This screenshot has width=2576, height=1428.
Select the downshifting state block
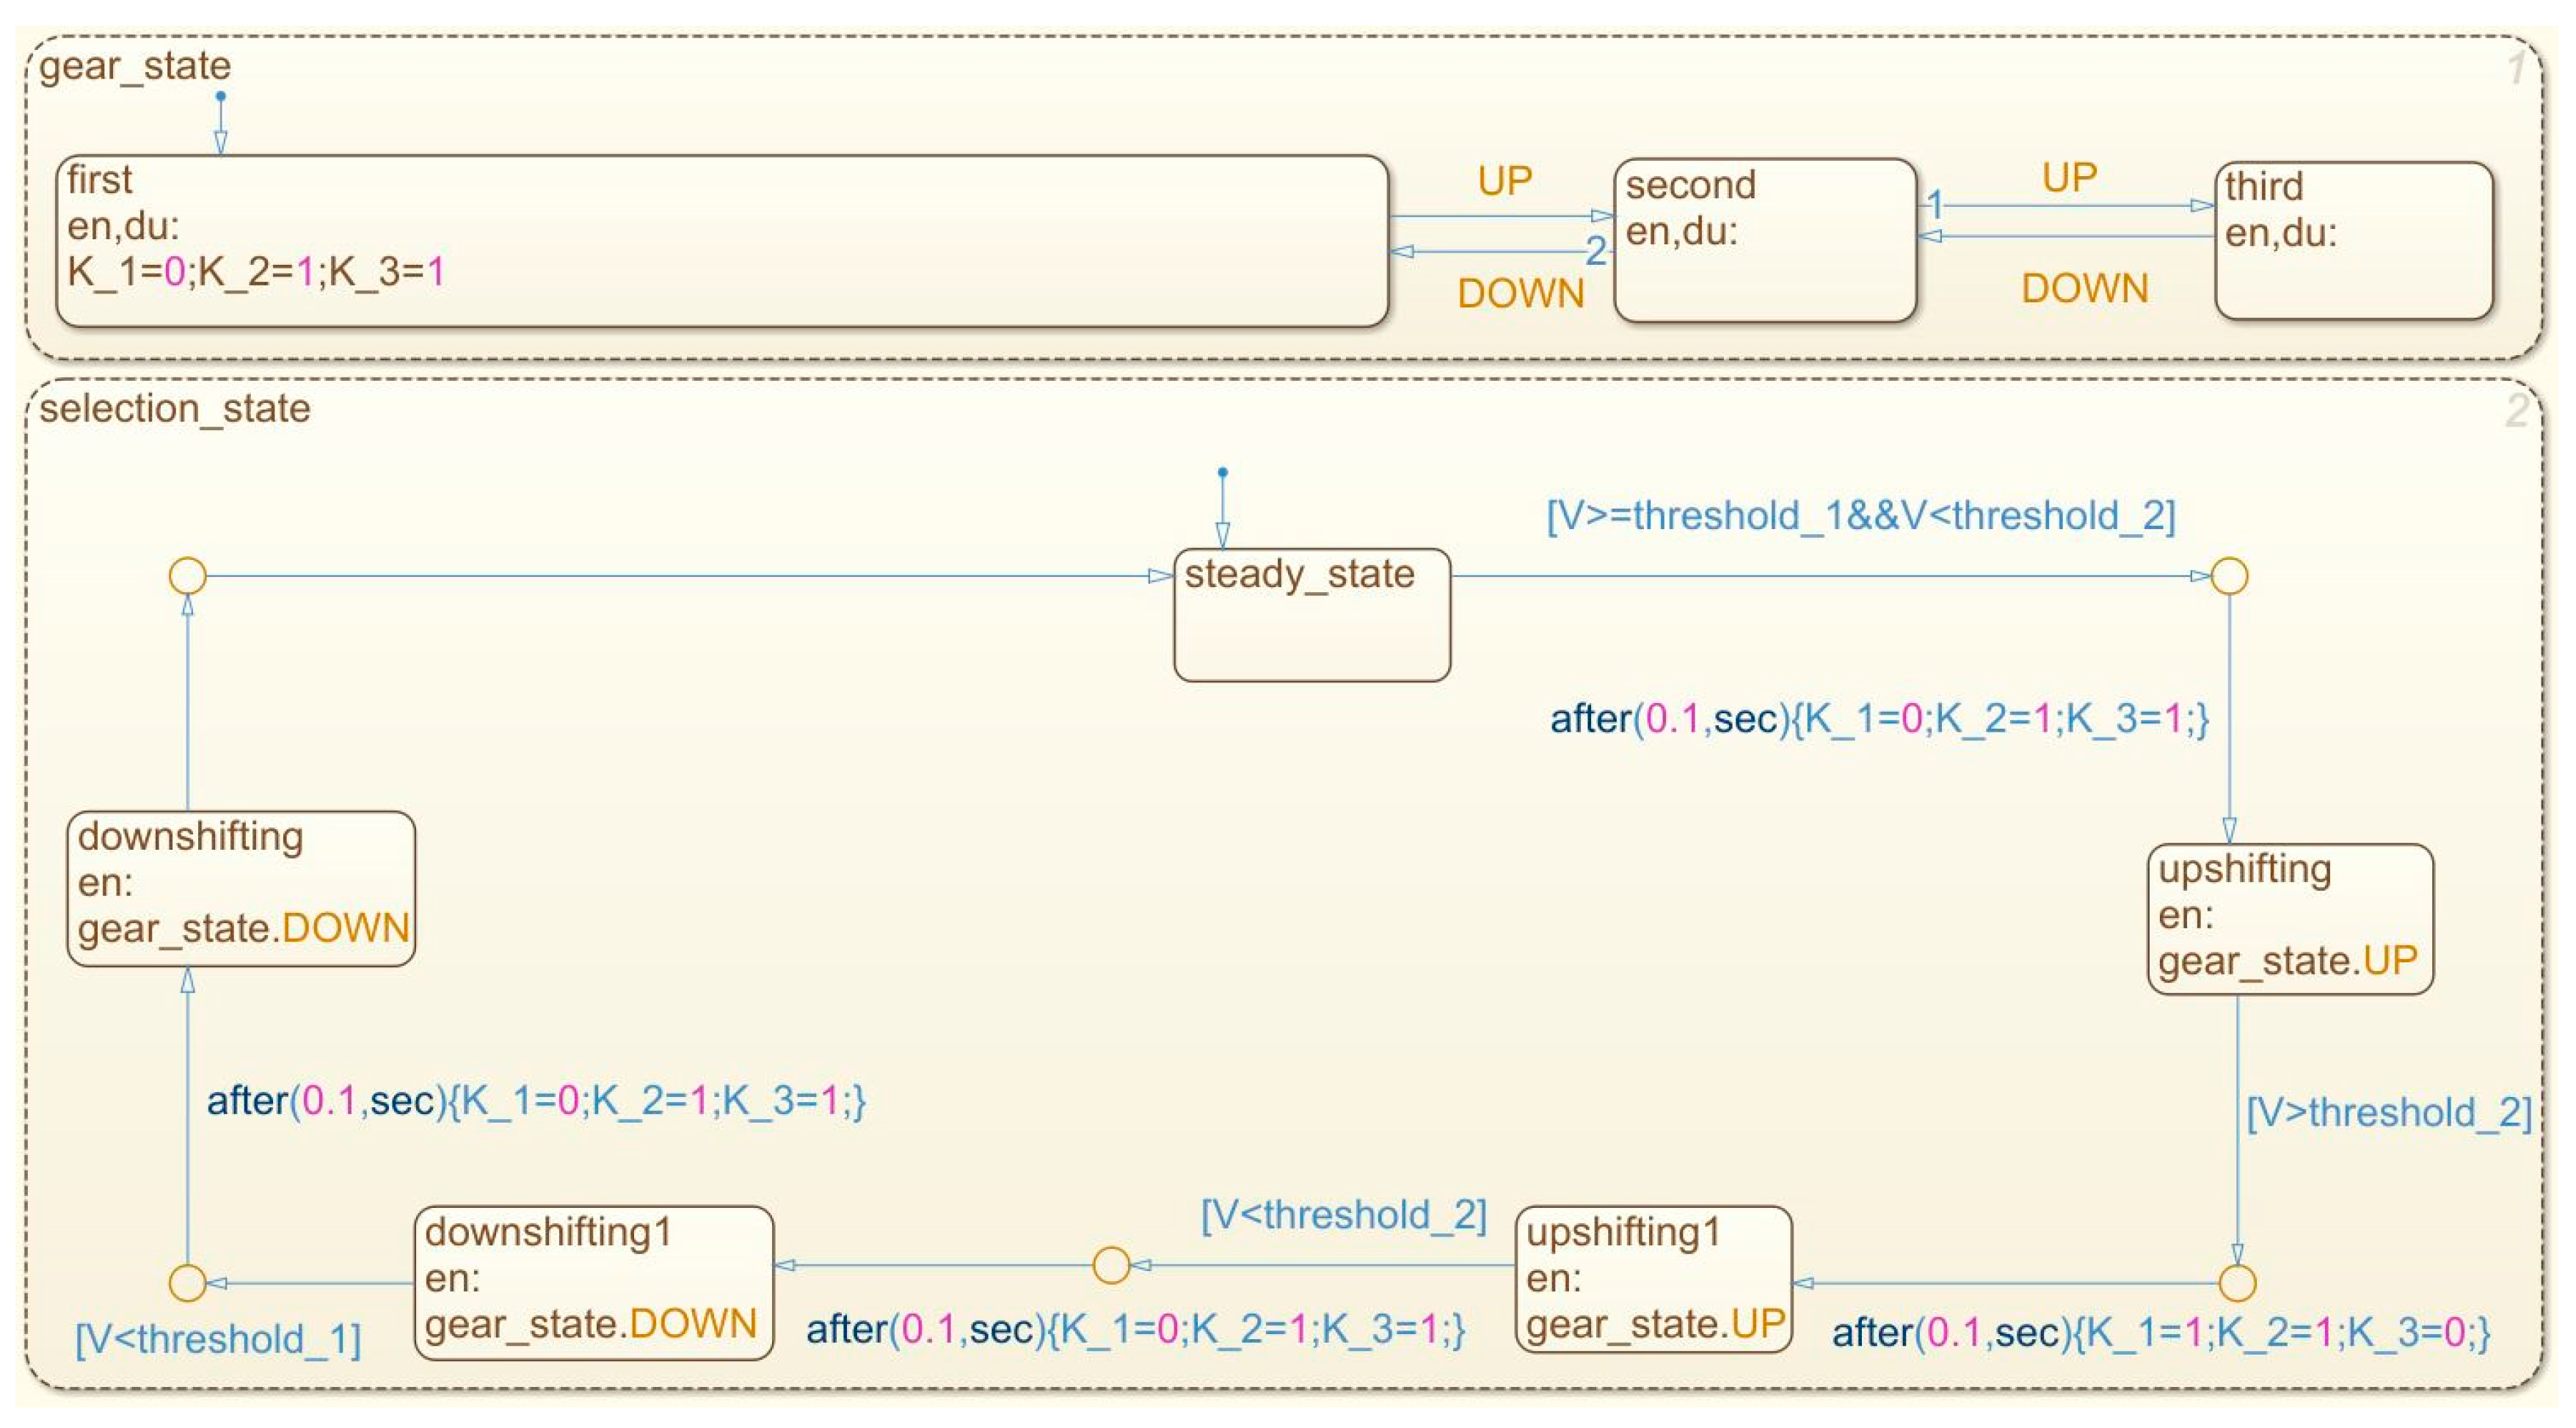[x=241, y=888]
